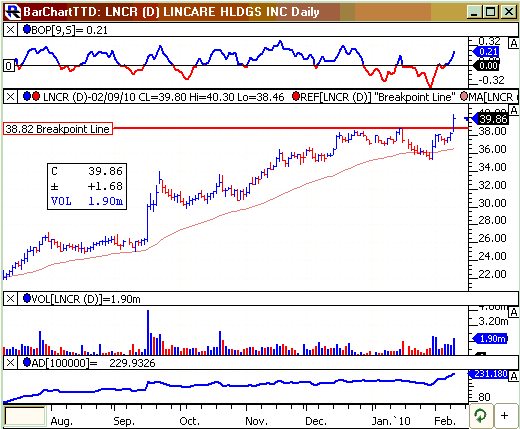Toggle auto-scale A on price pane
Image resolution: width=520 pixels, height=429 pixels.
(514, 110)
